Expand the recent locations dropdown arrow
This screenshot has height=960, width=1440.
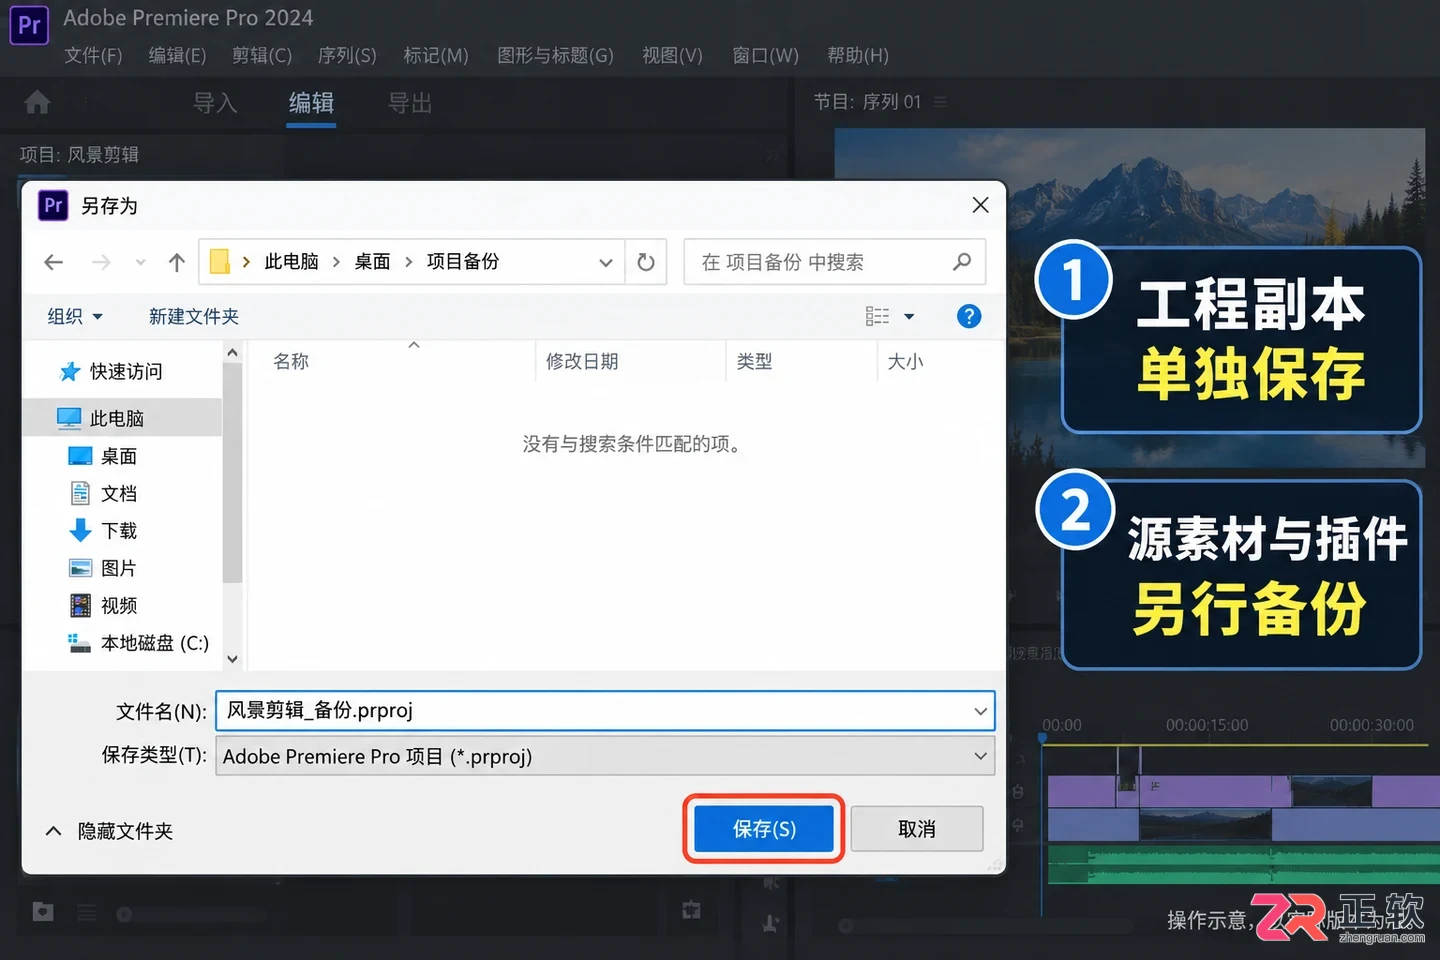pyautogui.click(x=141, y=262)
